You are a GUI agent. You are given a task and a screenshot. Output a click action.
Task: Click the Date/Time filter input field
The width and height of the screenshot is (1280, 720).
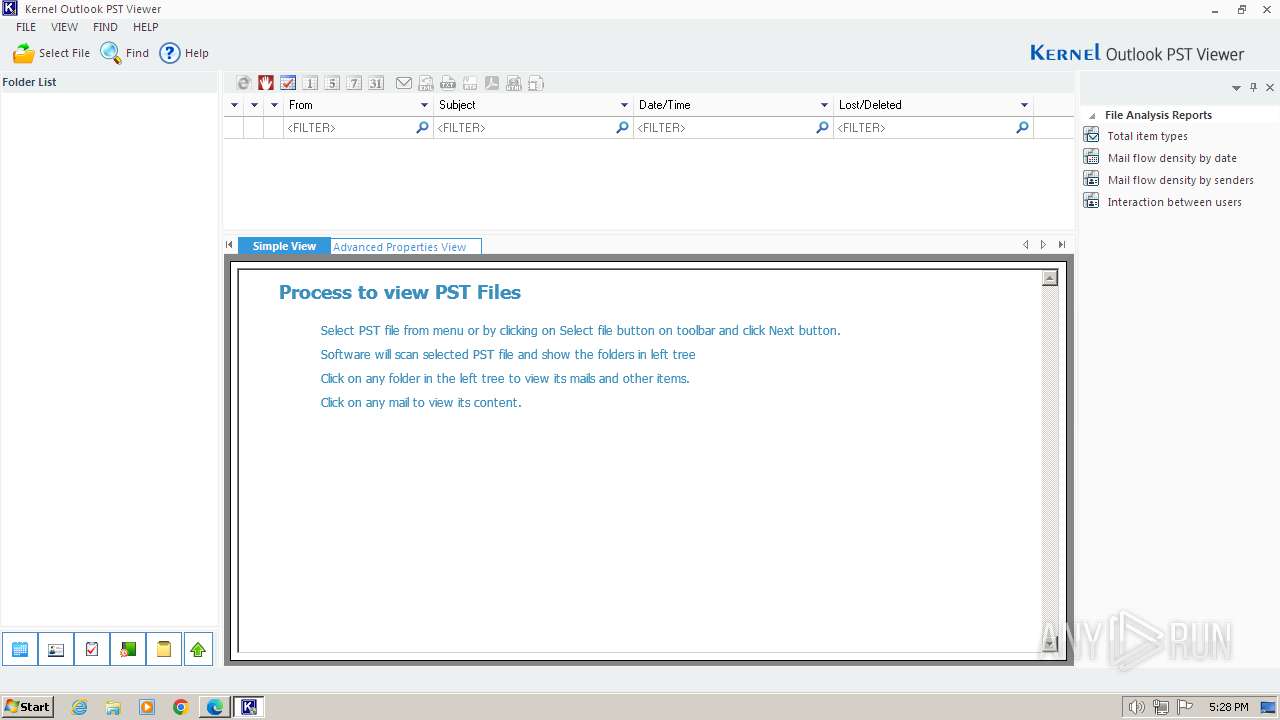[733, 128]
